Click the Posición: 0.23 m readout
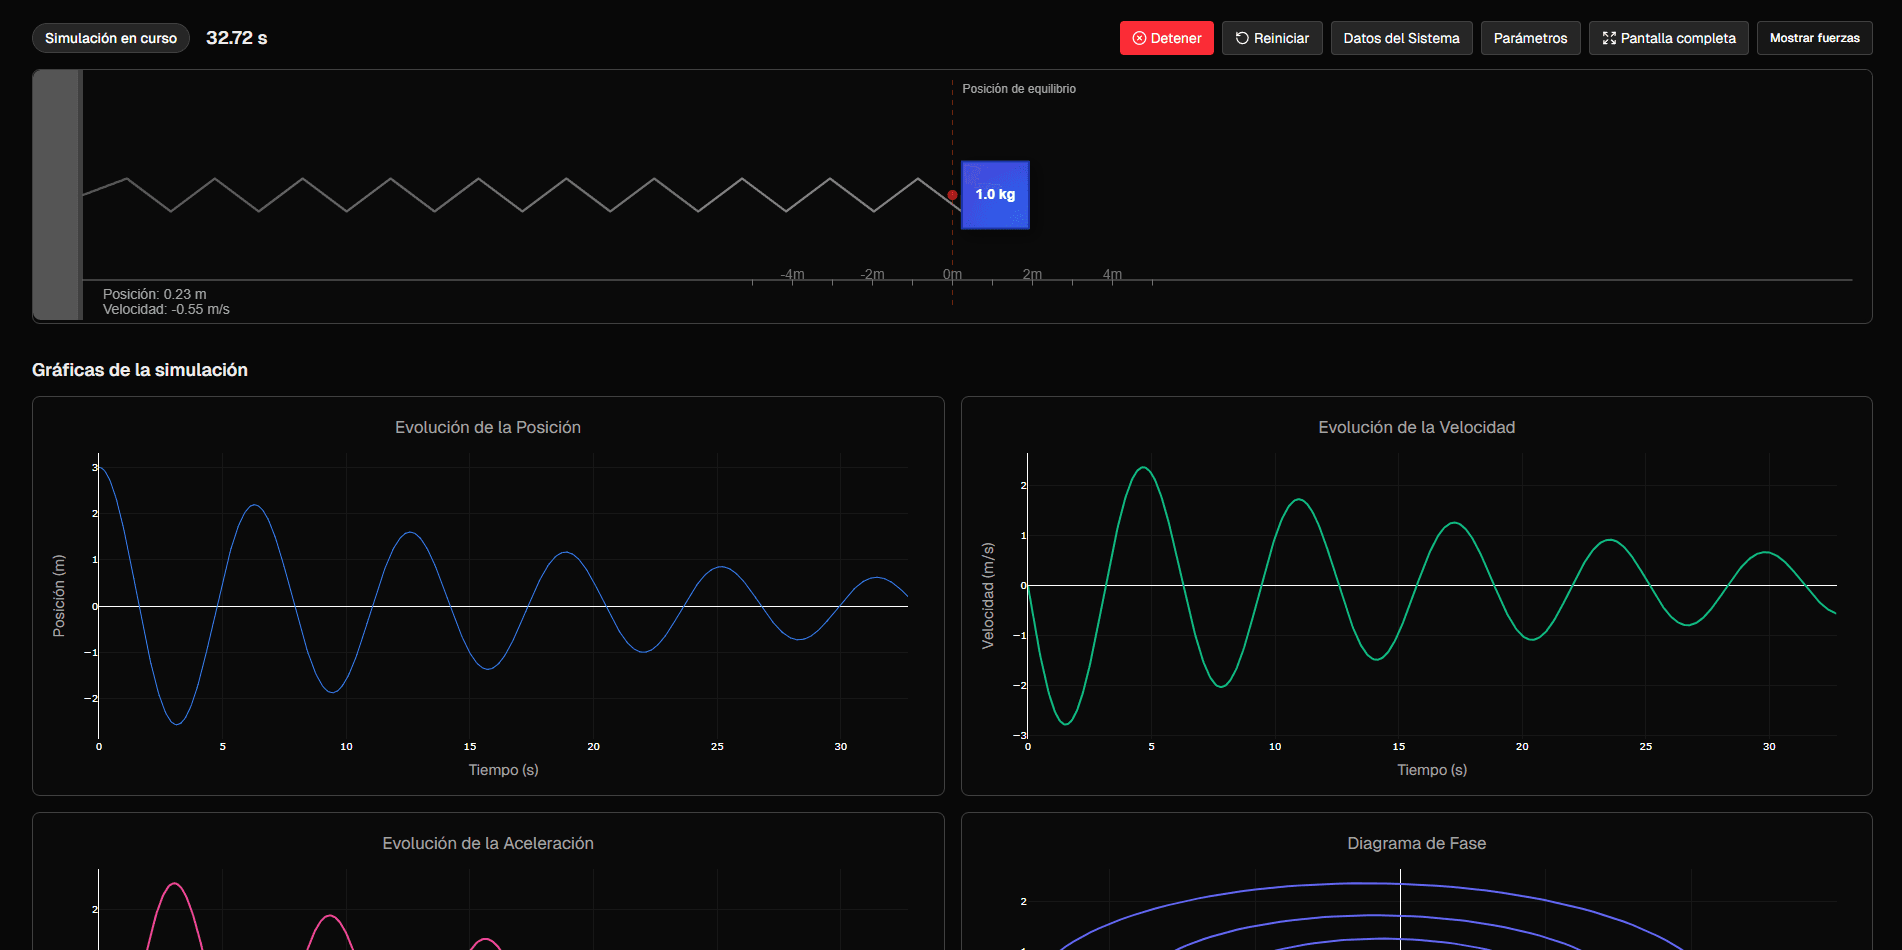Image resolution: width=1902 pixels, height=950 pixels. [x=155, y=294]
